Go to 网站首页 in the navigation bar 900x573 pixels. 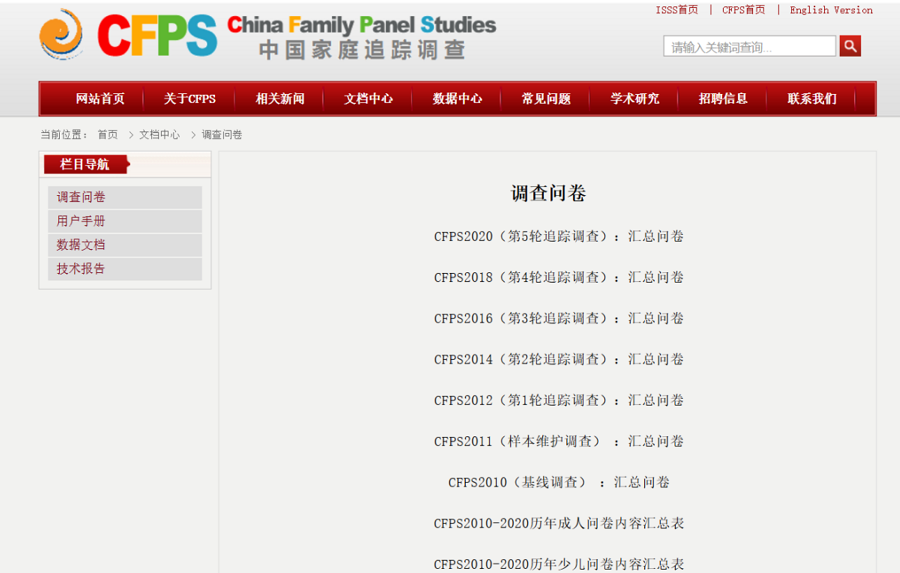point(100,99)
